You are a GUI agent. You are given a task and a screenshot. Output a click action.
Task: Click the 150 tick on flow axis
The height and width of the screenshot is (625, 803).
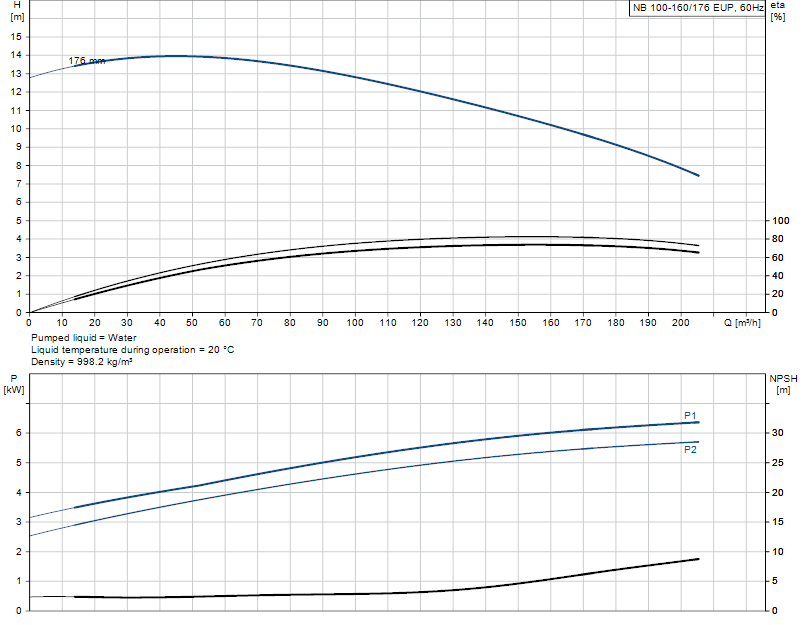(518, 323)
